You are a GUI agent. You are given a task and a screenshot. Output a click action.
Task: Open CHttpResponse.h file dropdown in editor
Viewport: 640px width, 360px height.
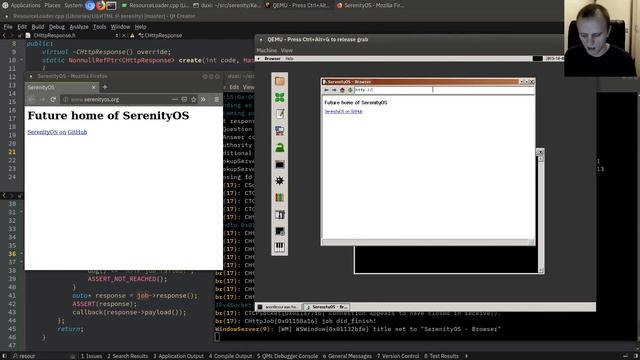coord(72,36)
